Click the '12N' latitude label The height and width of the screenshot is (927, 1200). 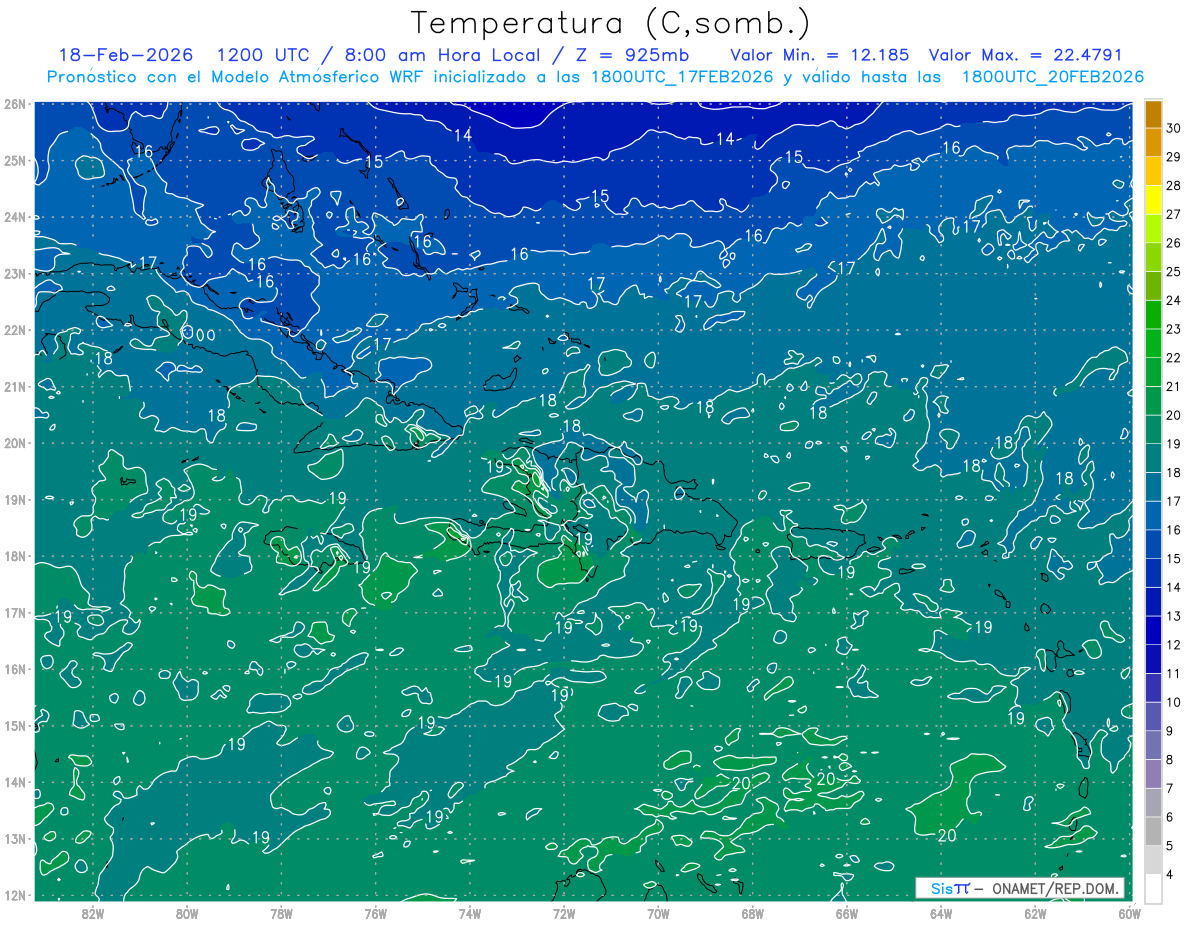tap(15, 895)
